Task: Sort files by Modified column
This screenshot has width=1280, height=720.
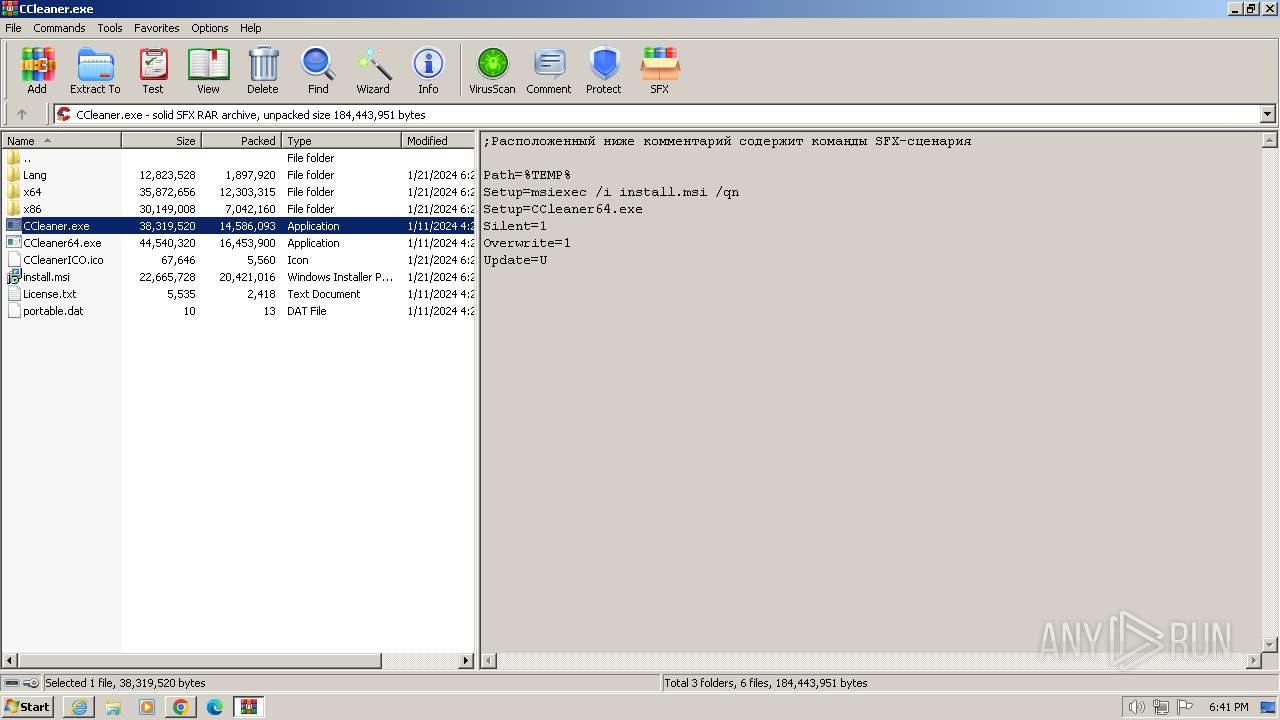Action: pos(438,141)
